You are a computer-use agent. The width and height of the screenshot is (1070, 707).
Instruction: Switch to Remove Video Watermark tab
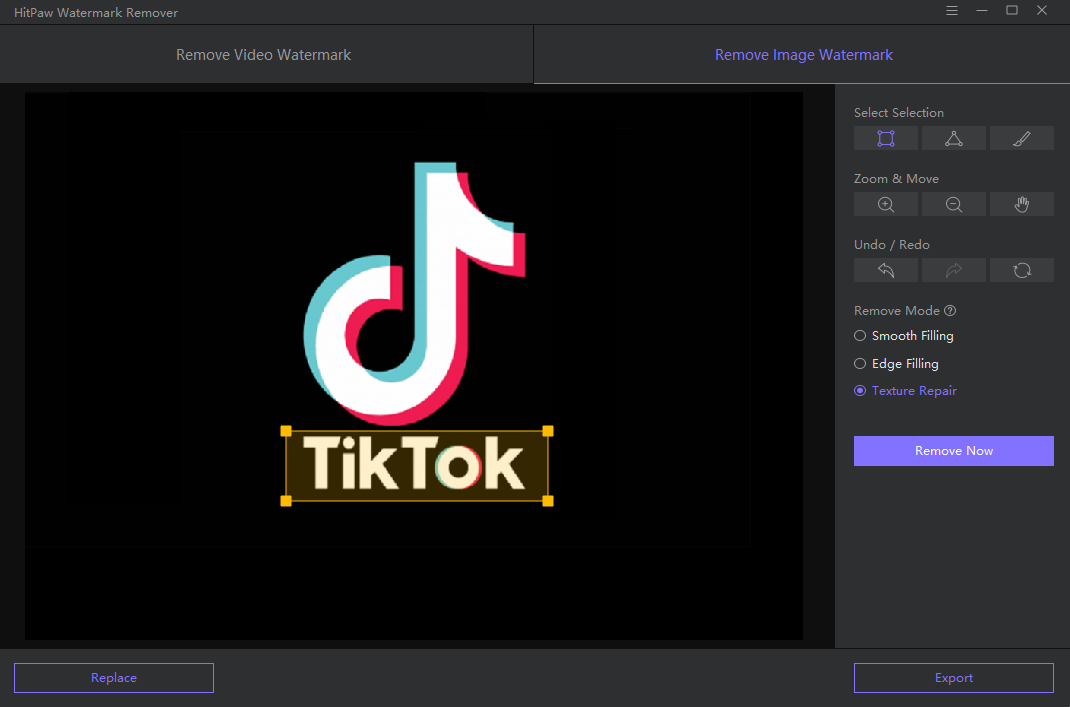point(263,55)
